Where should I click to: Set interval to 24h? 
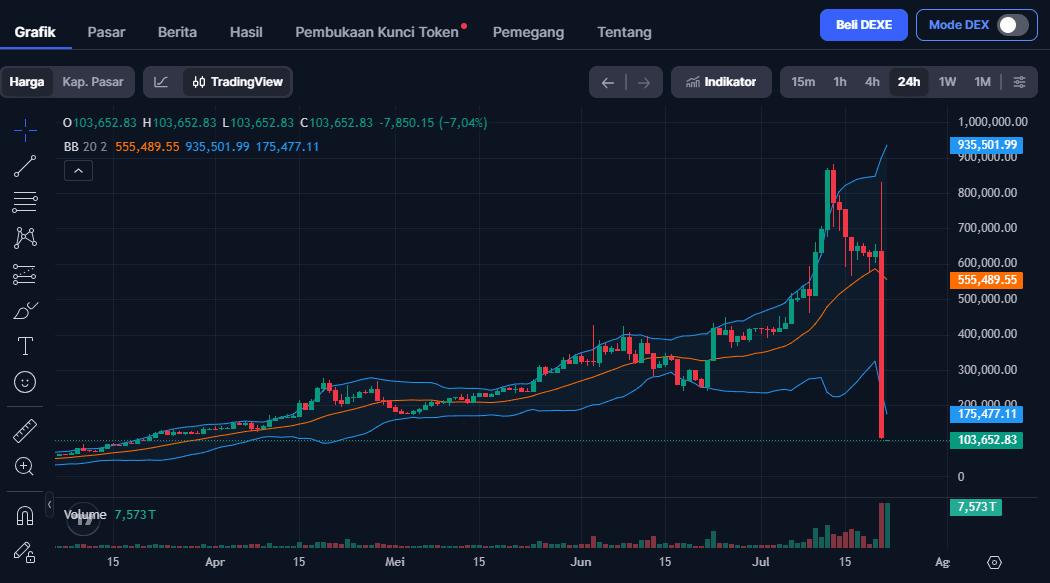(909, 82)
